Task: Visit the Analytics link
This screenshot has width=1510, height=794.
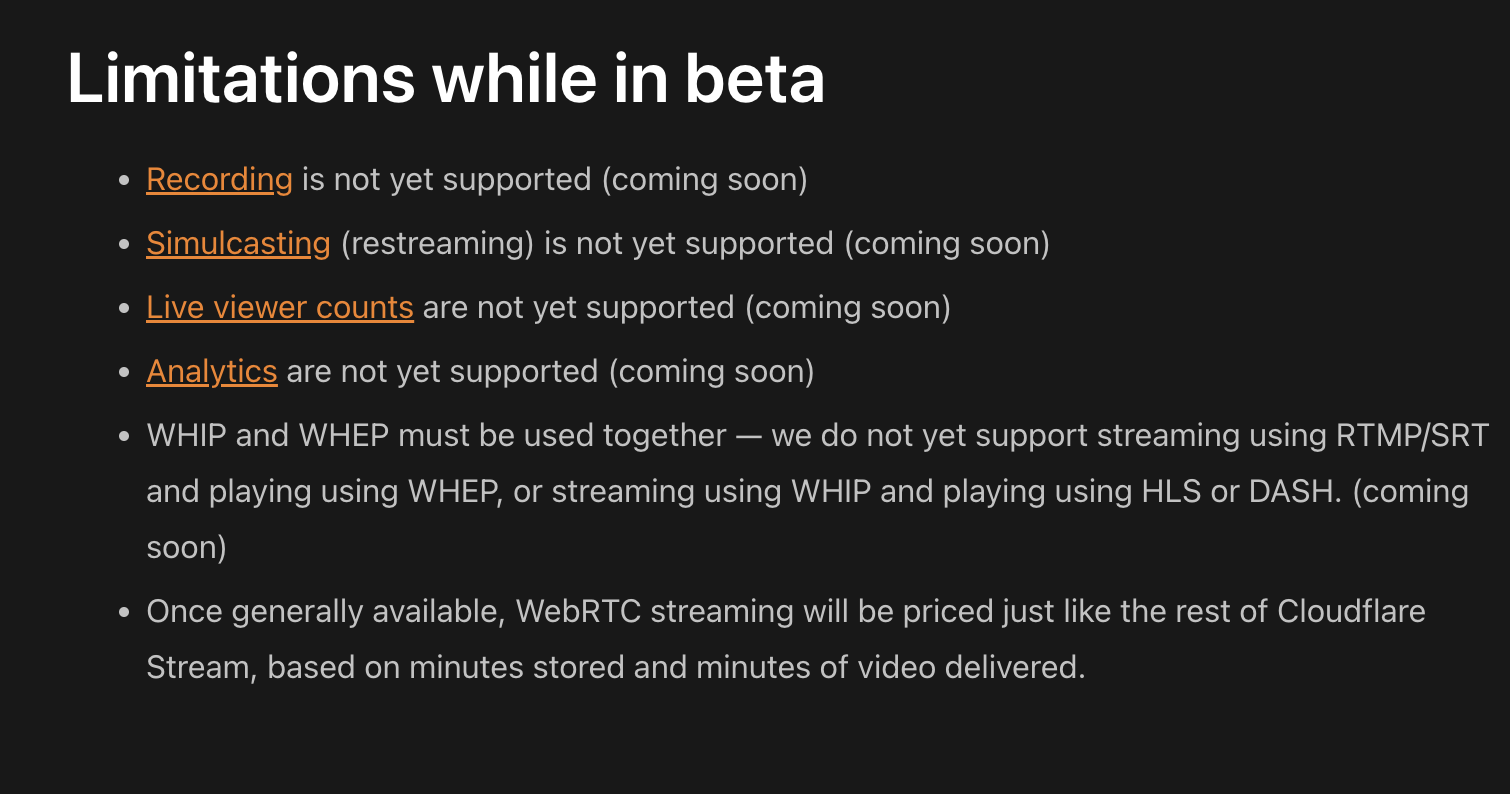Action: point(211,372)
